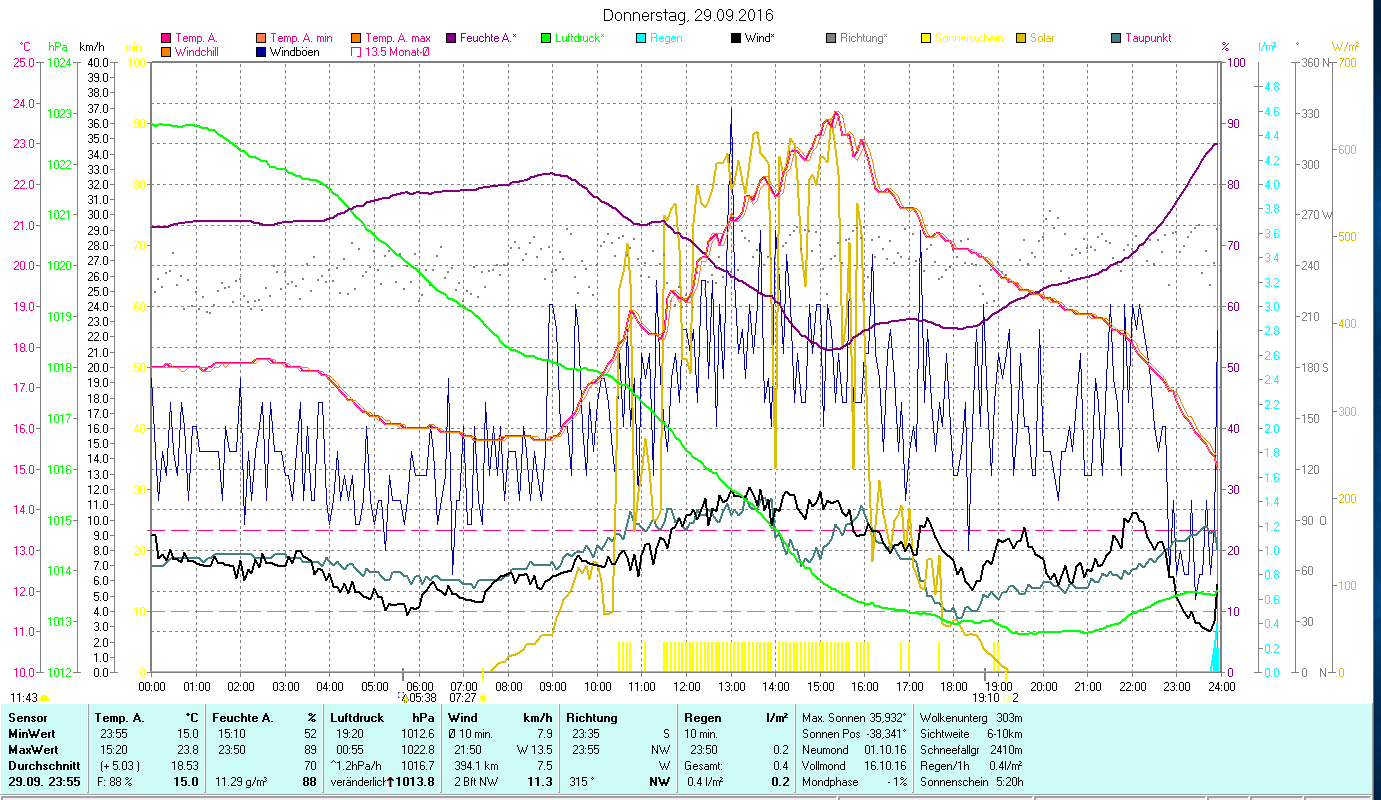
Task: Click the Windchill legend swatch
Action: pos(166,52)
